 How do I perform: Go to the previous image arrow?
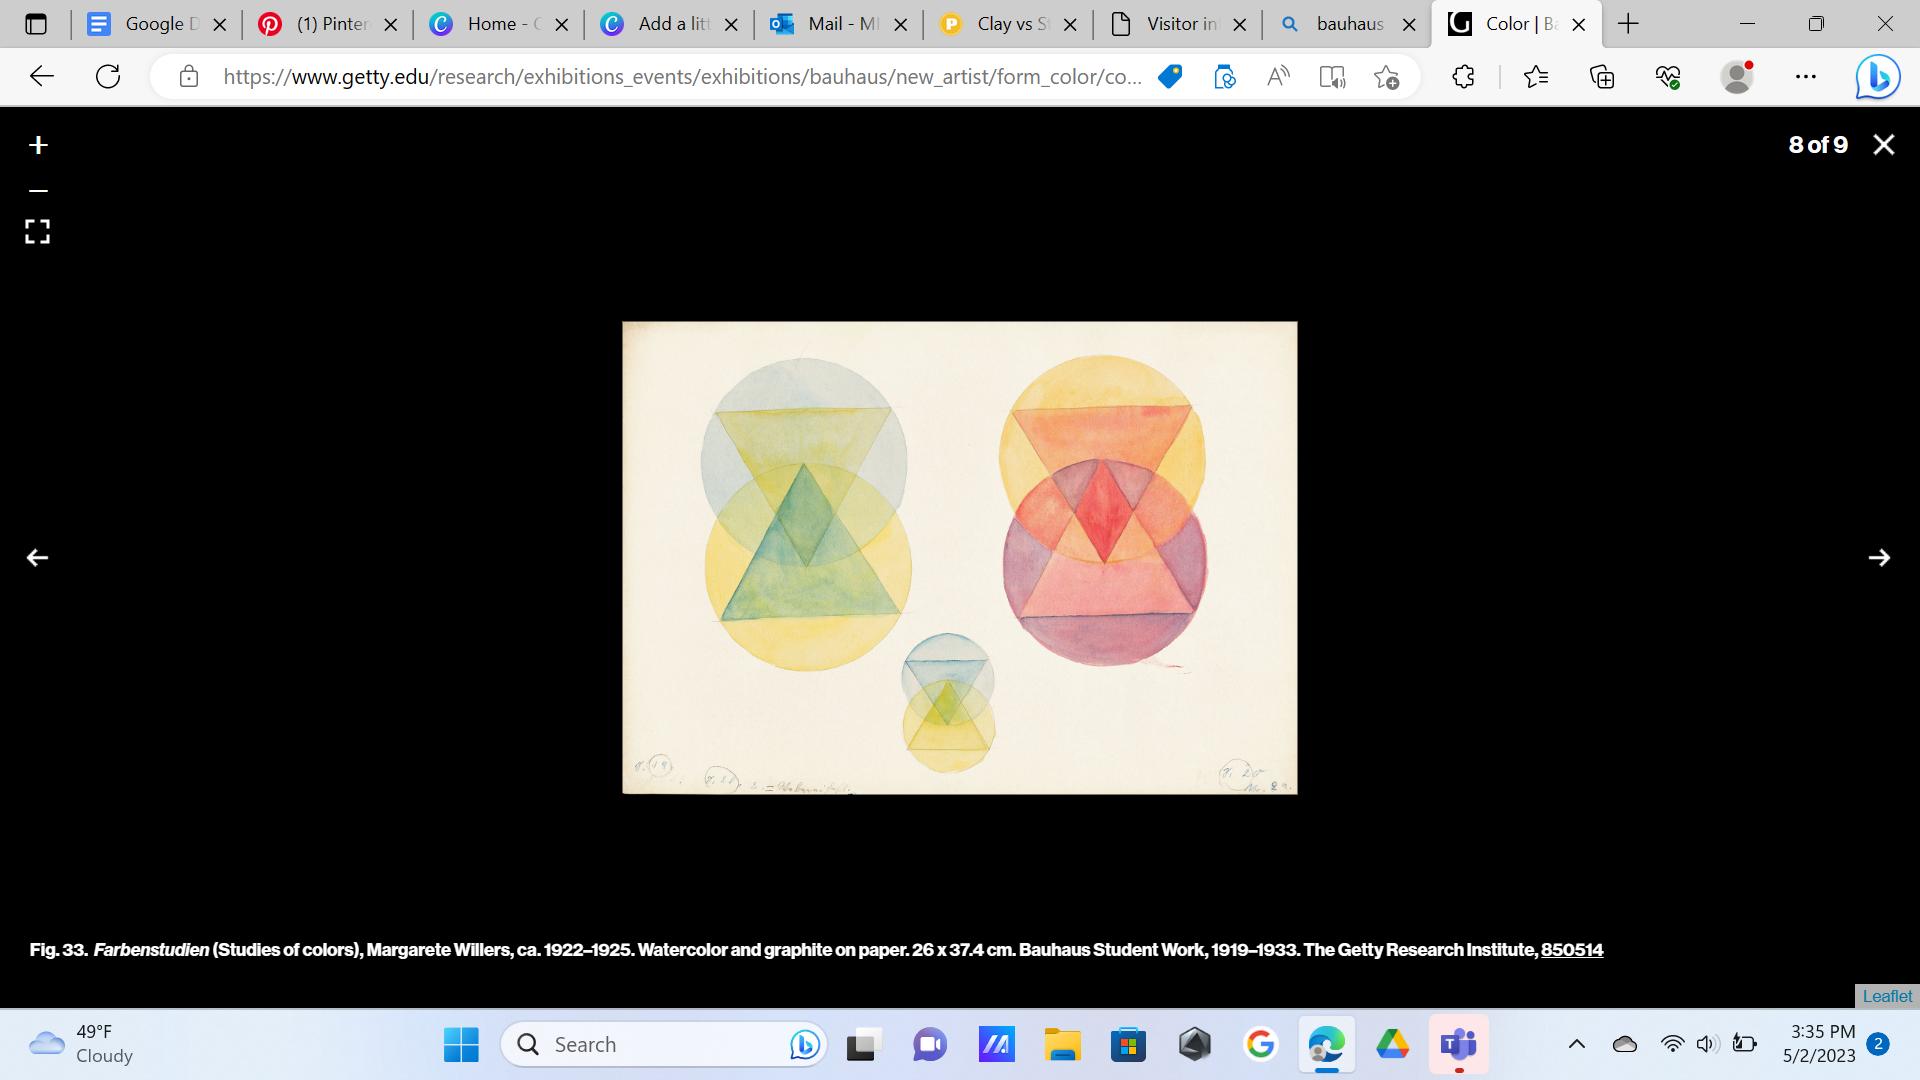tap(37, 558)
